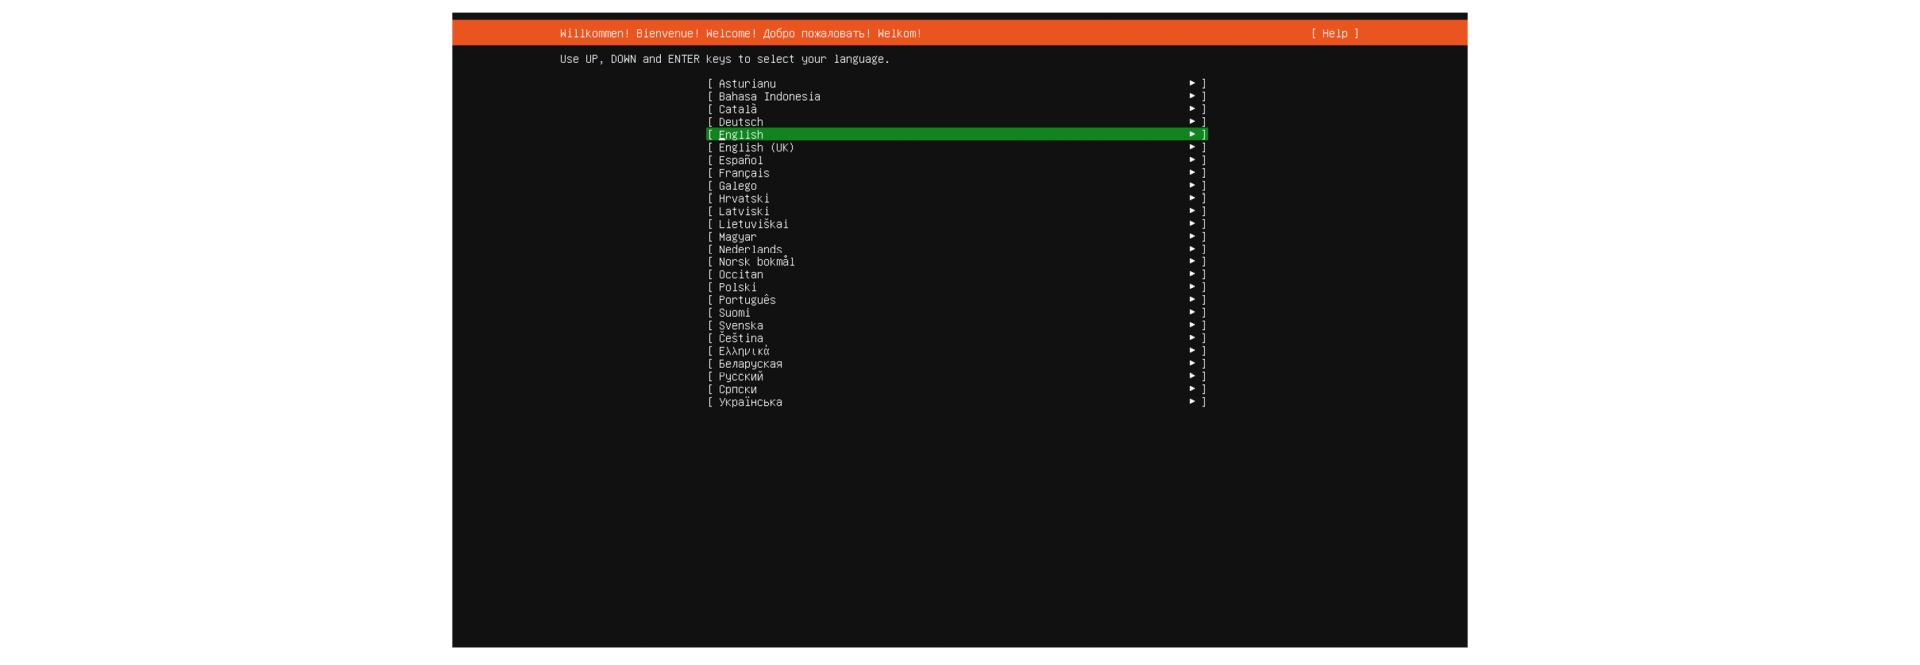Click arrow icon on Polski row
Viewport: 1920px width, 665px height.
[x=1192, y=287]
